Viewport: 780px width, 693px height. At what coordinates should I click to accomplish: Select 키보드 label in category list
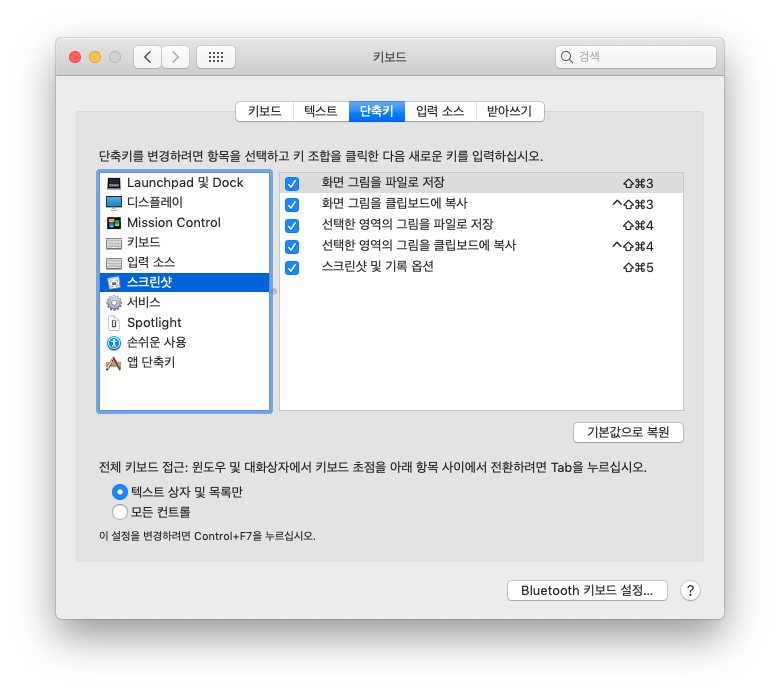click(x=144, y=242)
